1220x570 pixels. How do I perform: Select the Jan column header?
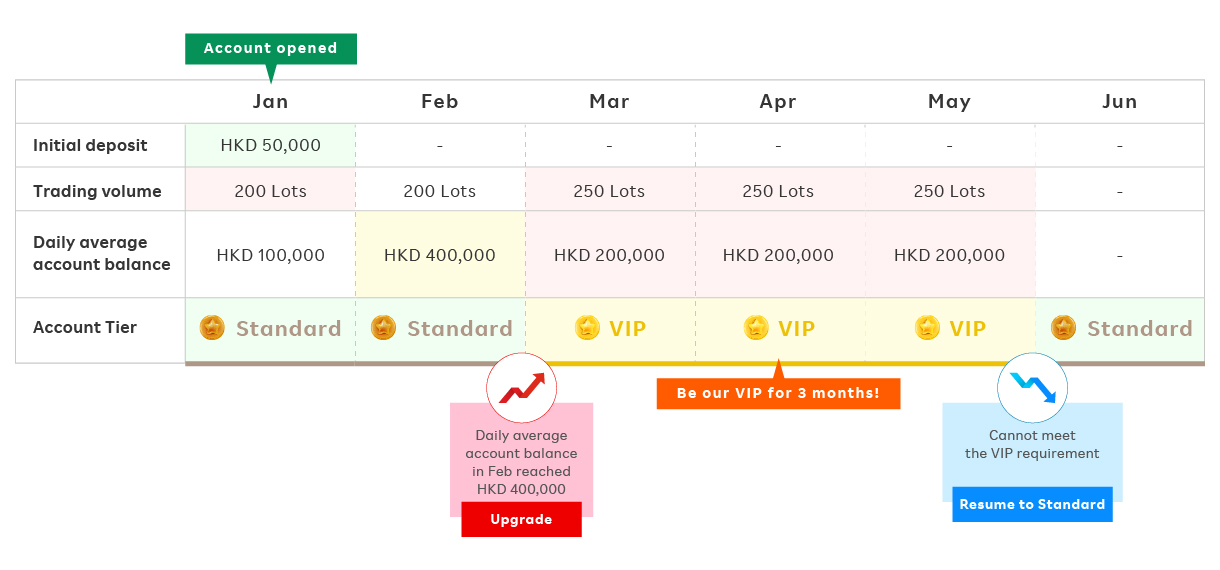(270, 102)
